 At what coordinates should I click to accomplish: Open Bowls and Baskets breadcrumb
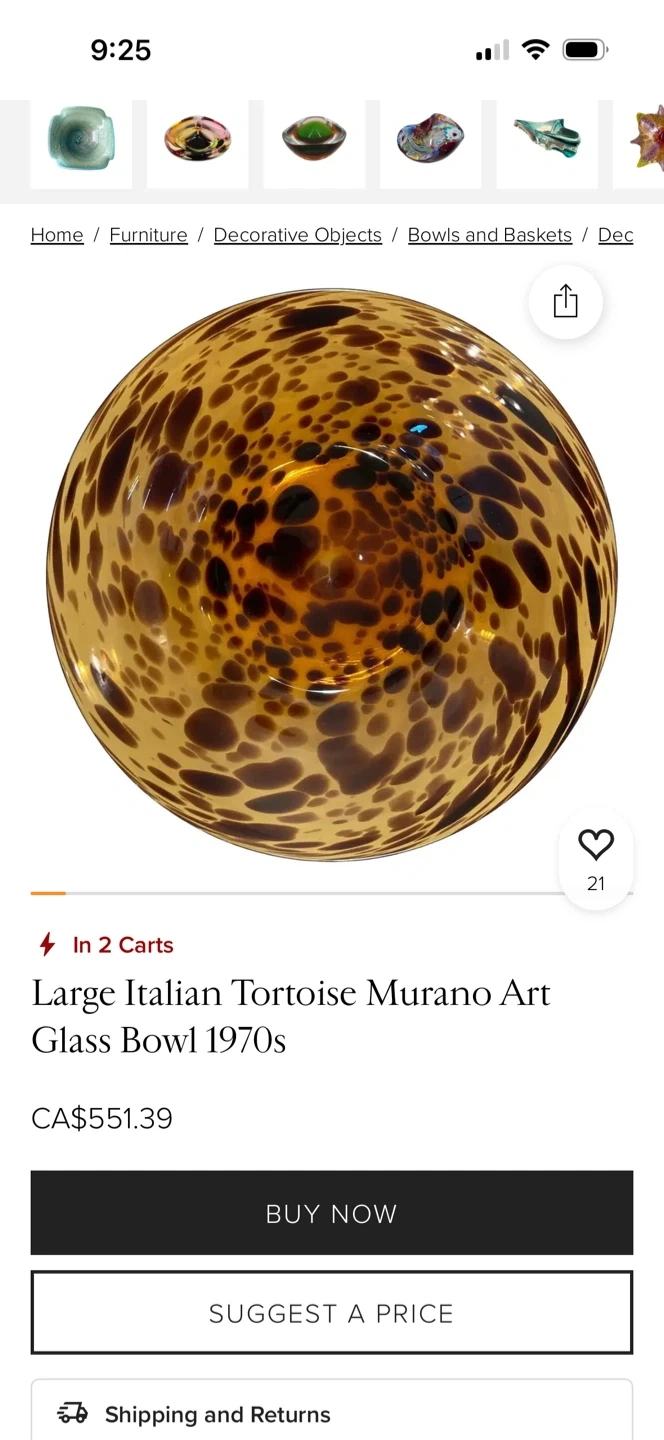click(x=490, y=235)
